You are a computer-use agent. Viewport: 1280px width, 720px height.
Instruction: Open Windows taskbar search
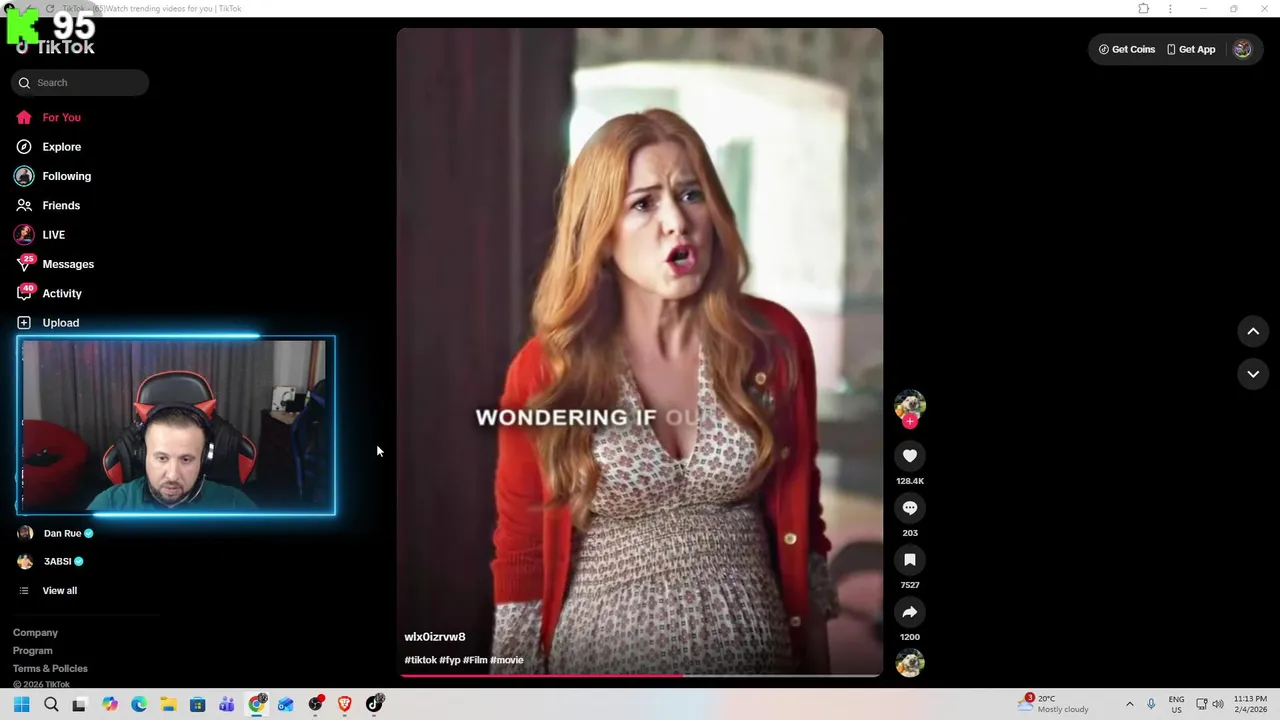click(x=51, y=704)
